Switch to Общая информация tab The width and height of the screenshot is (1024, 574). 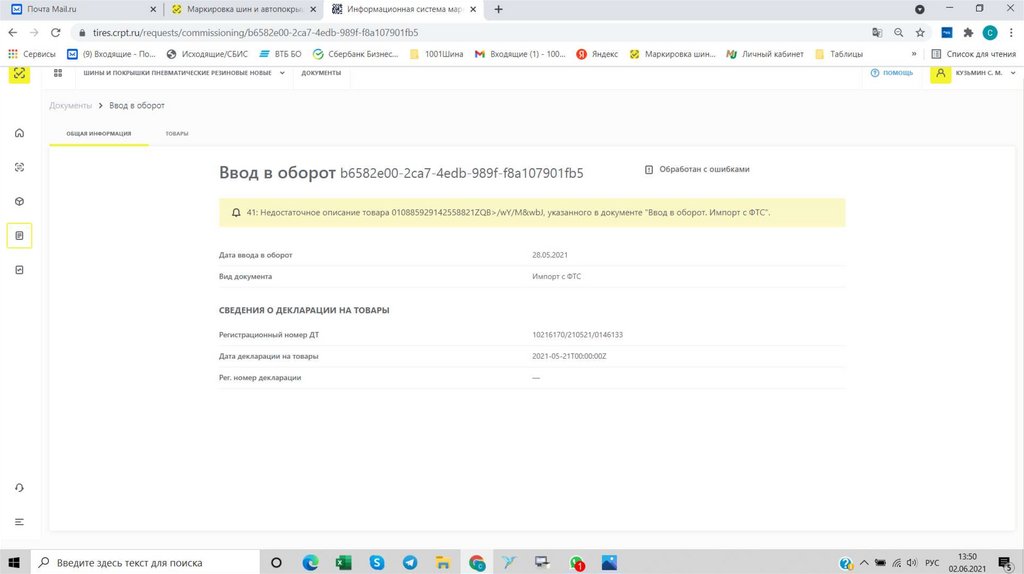99,133
